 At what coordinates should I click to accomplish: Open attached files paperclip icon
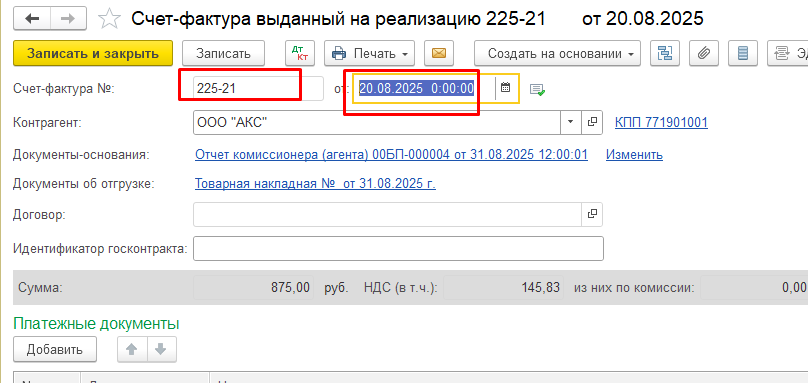coord(704,53)
